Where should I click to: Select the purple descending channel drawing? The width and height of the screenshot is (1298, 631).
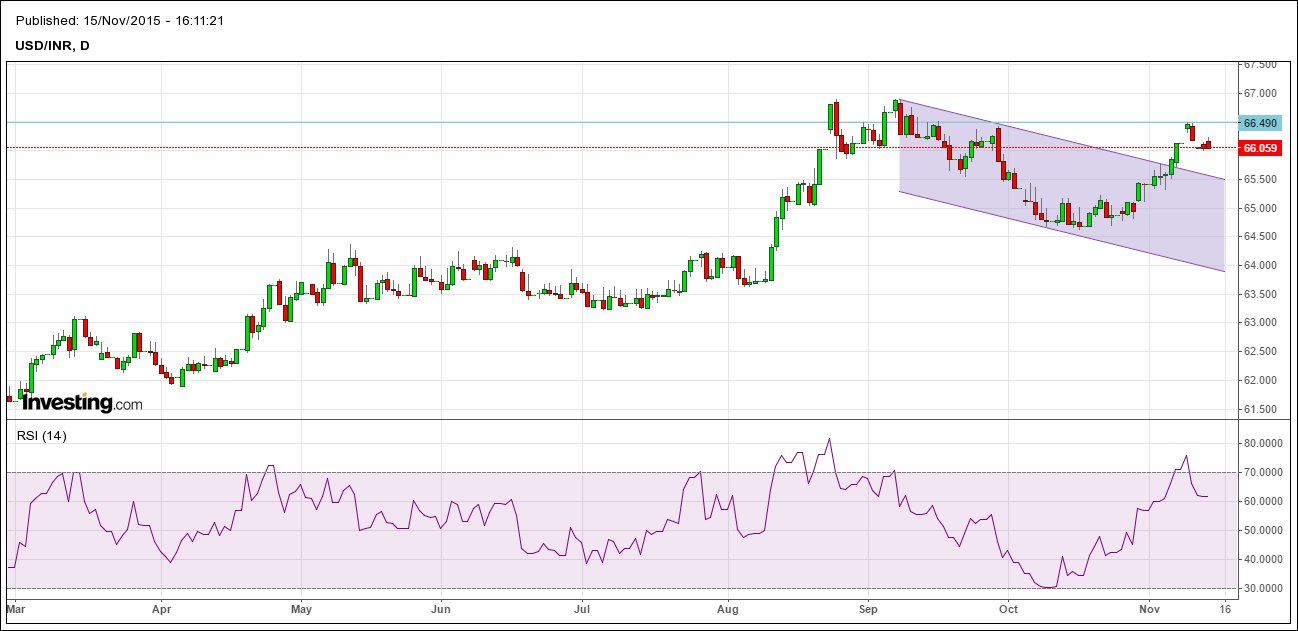(1063, 186)
